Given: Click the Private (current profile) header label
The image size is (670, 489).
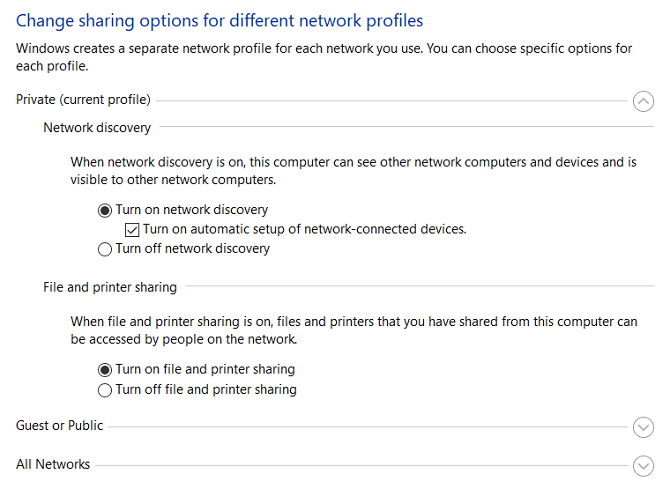Looking at the screenshot, I should (83, 99).
